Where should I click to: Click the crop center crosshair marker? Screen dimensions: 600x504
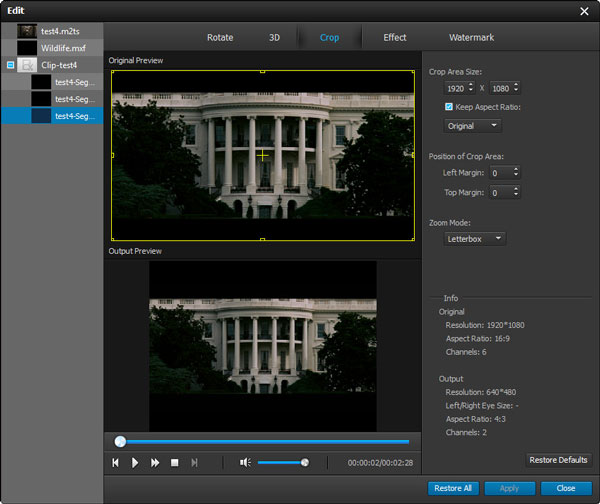click(262, 155)
